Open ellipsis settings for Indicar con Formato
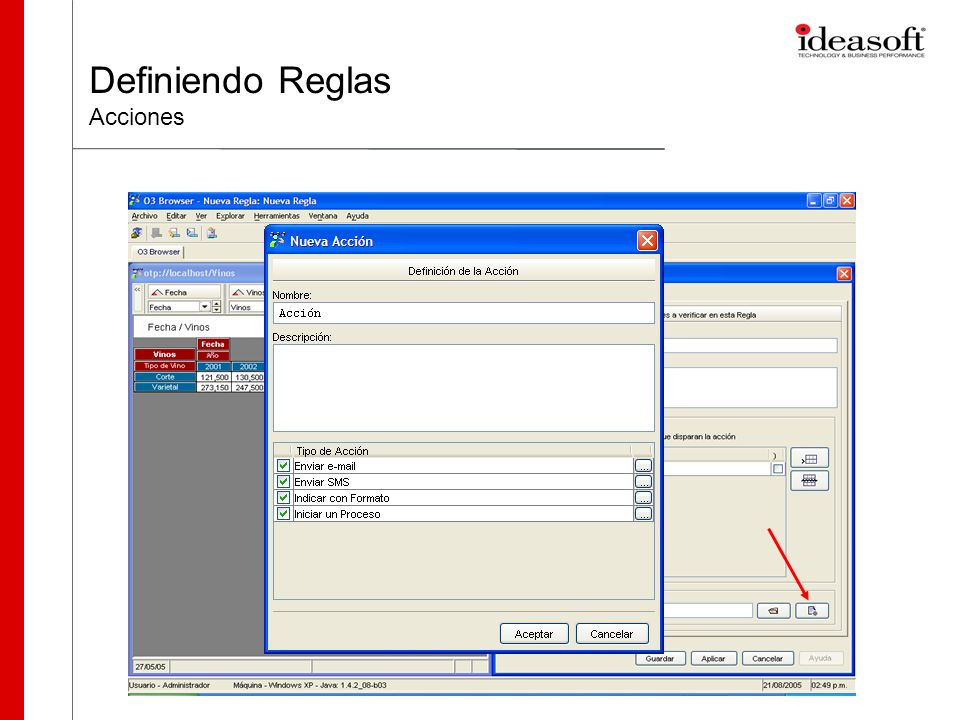 pyautogui.click(x=643, y=498)
